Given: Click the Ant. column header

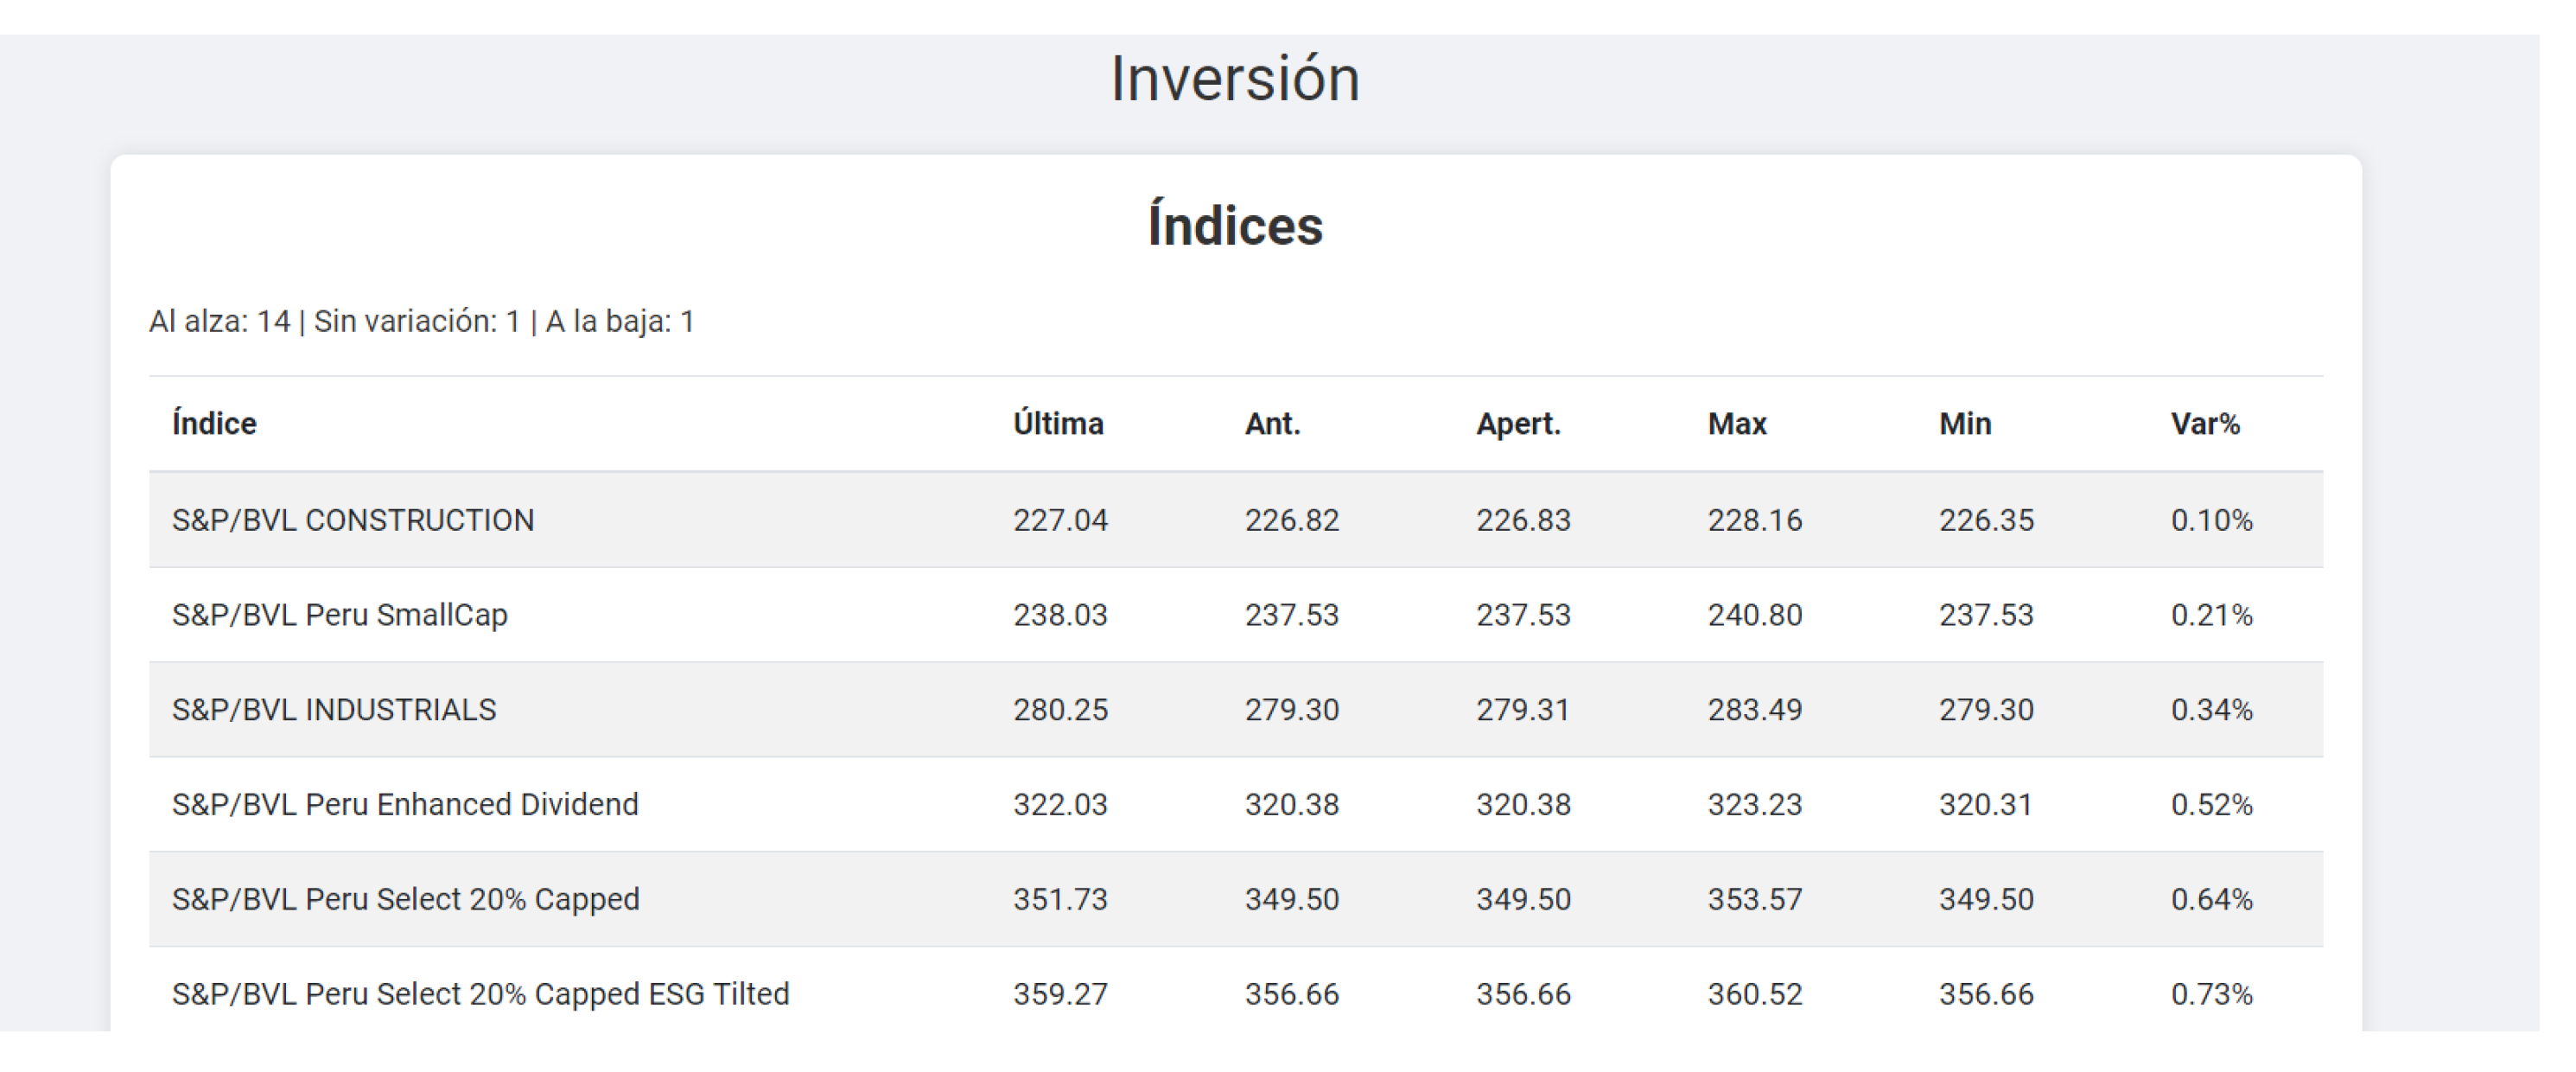Looking at the screenshot, I should 1272,424.
